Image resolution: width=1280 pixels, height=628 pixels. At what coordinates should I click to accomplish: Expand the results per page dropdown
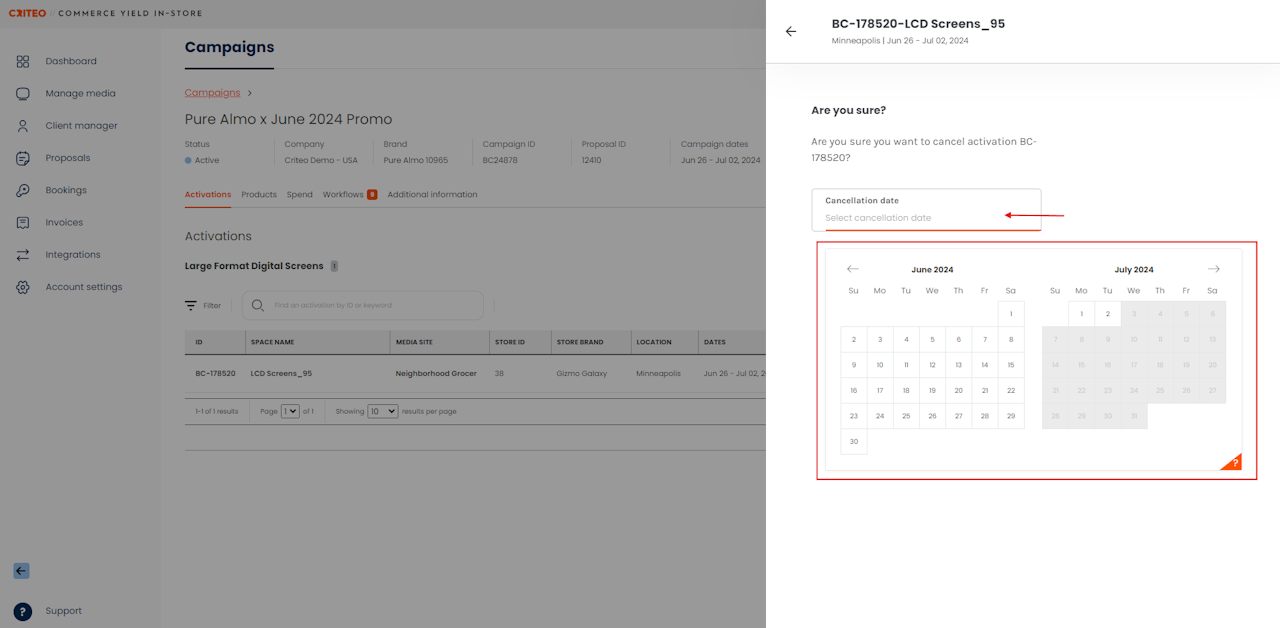click(382, 411)
